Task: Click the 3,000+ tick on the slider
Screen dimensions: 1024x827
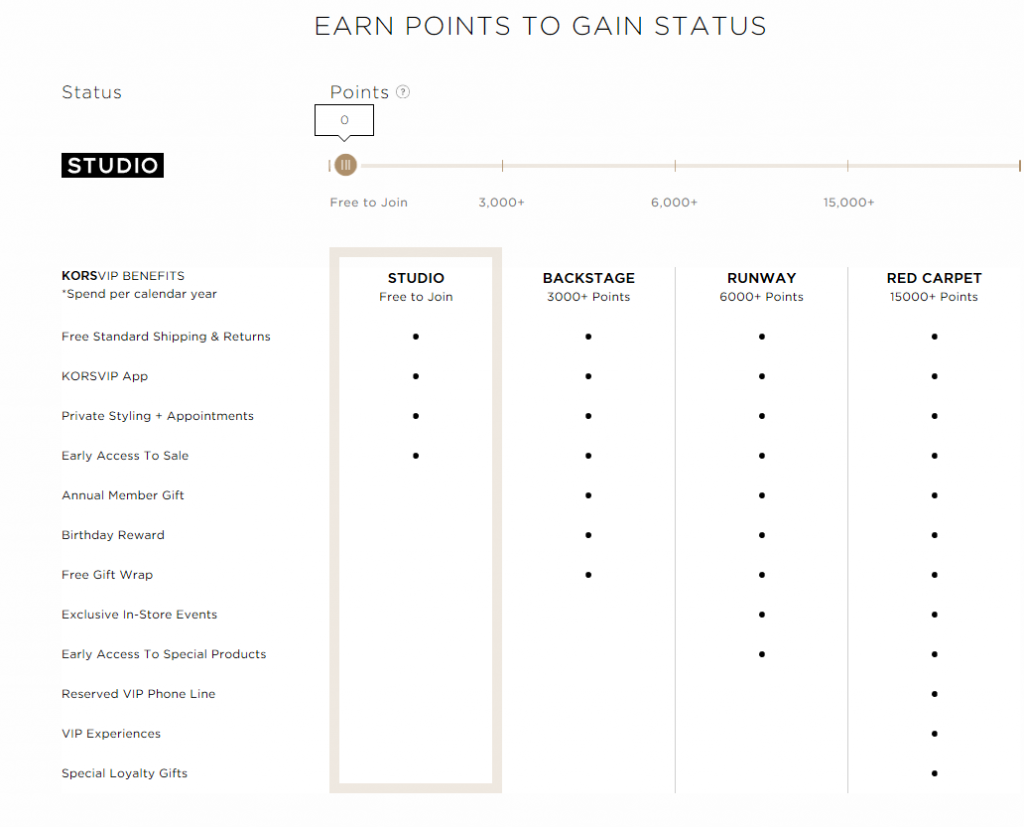Action: coord(502,166)
